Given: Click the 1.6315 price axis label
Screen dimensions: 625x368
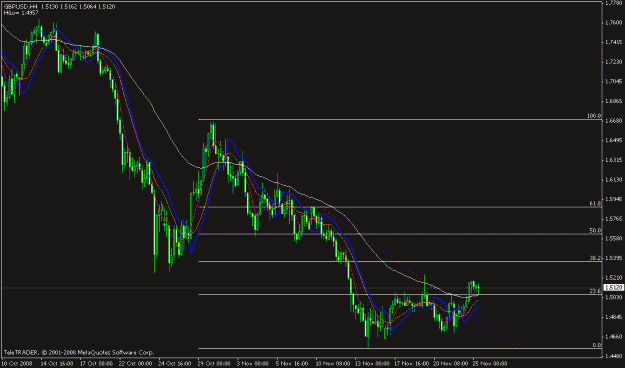Looking at the screenshot, I should pyautogui.click(x=614, y=160).
